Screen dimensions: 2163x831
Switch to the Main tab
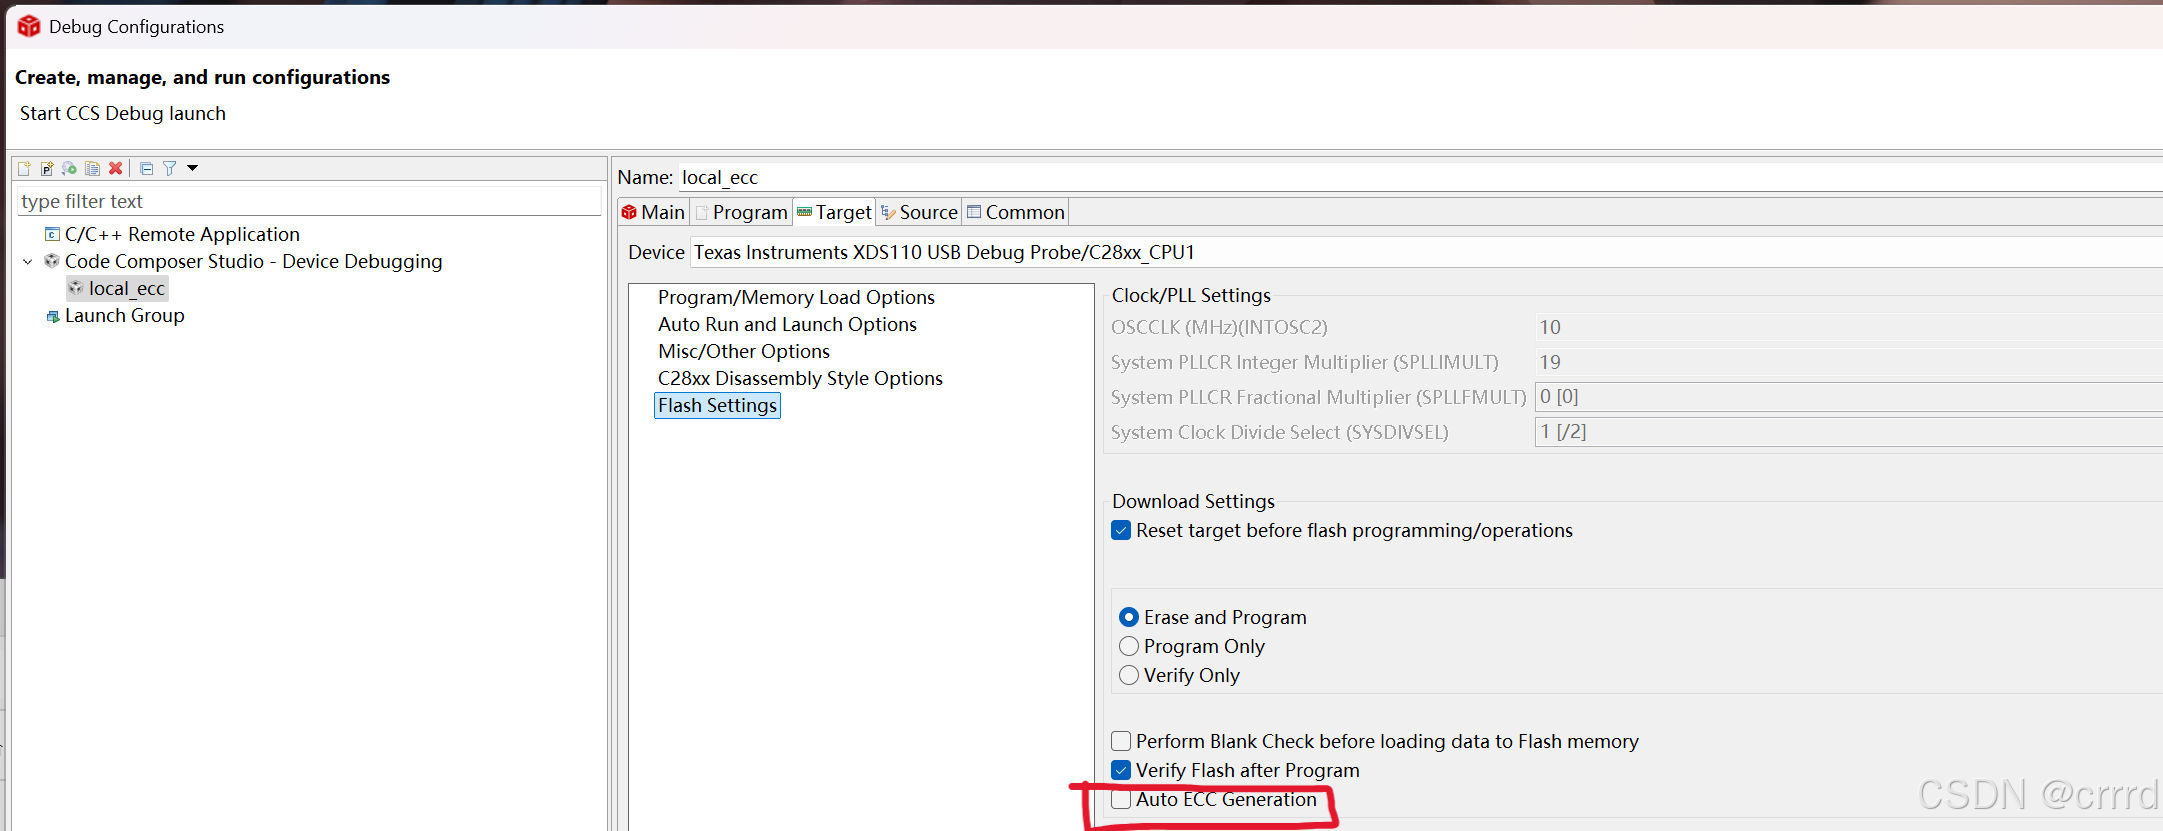tap(654, 212)
